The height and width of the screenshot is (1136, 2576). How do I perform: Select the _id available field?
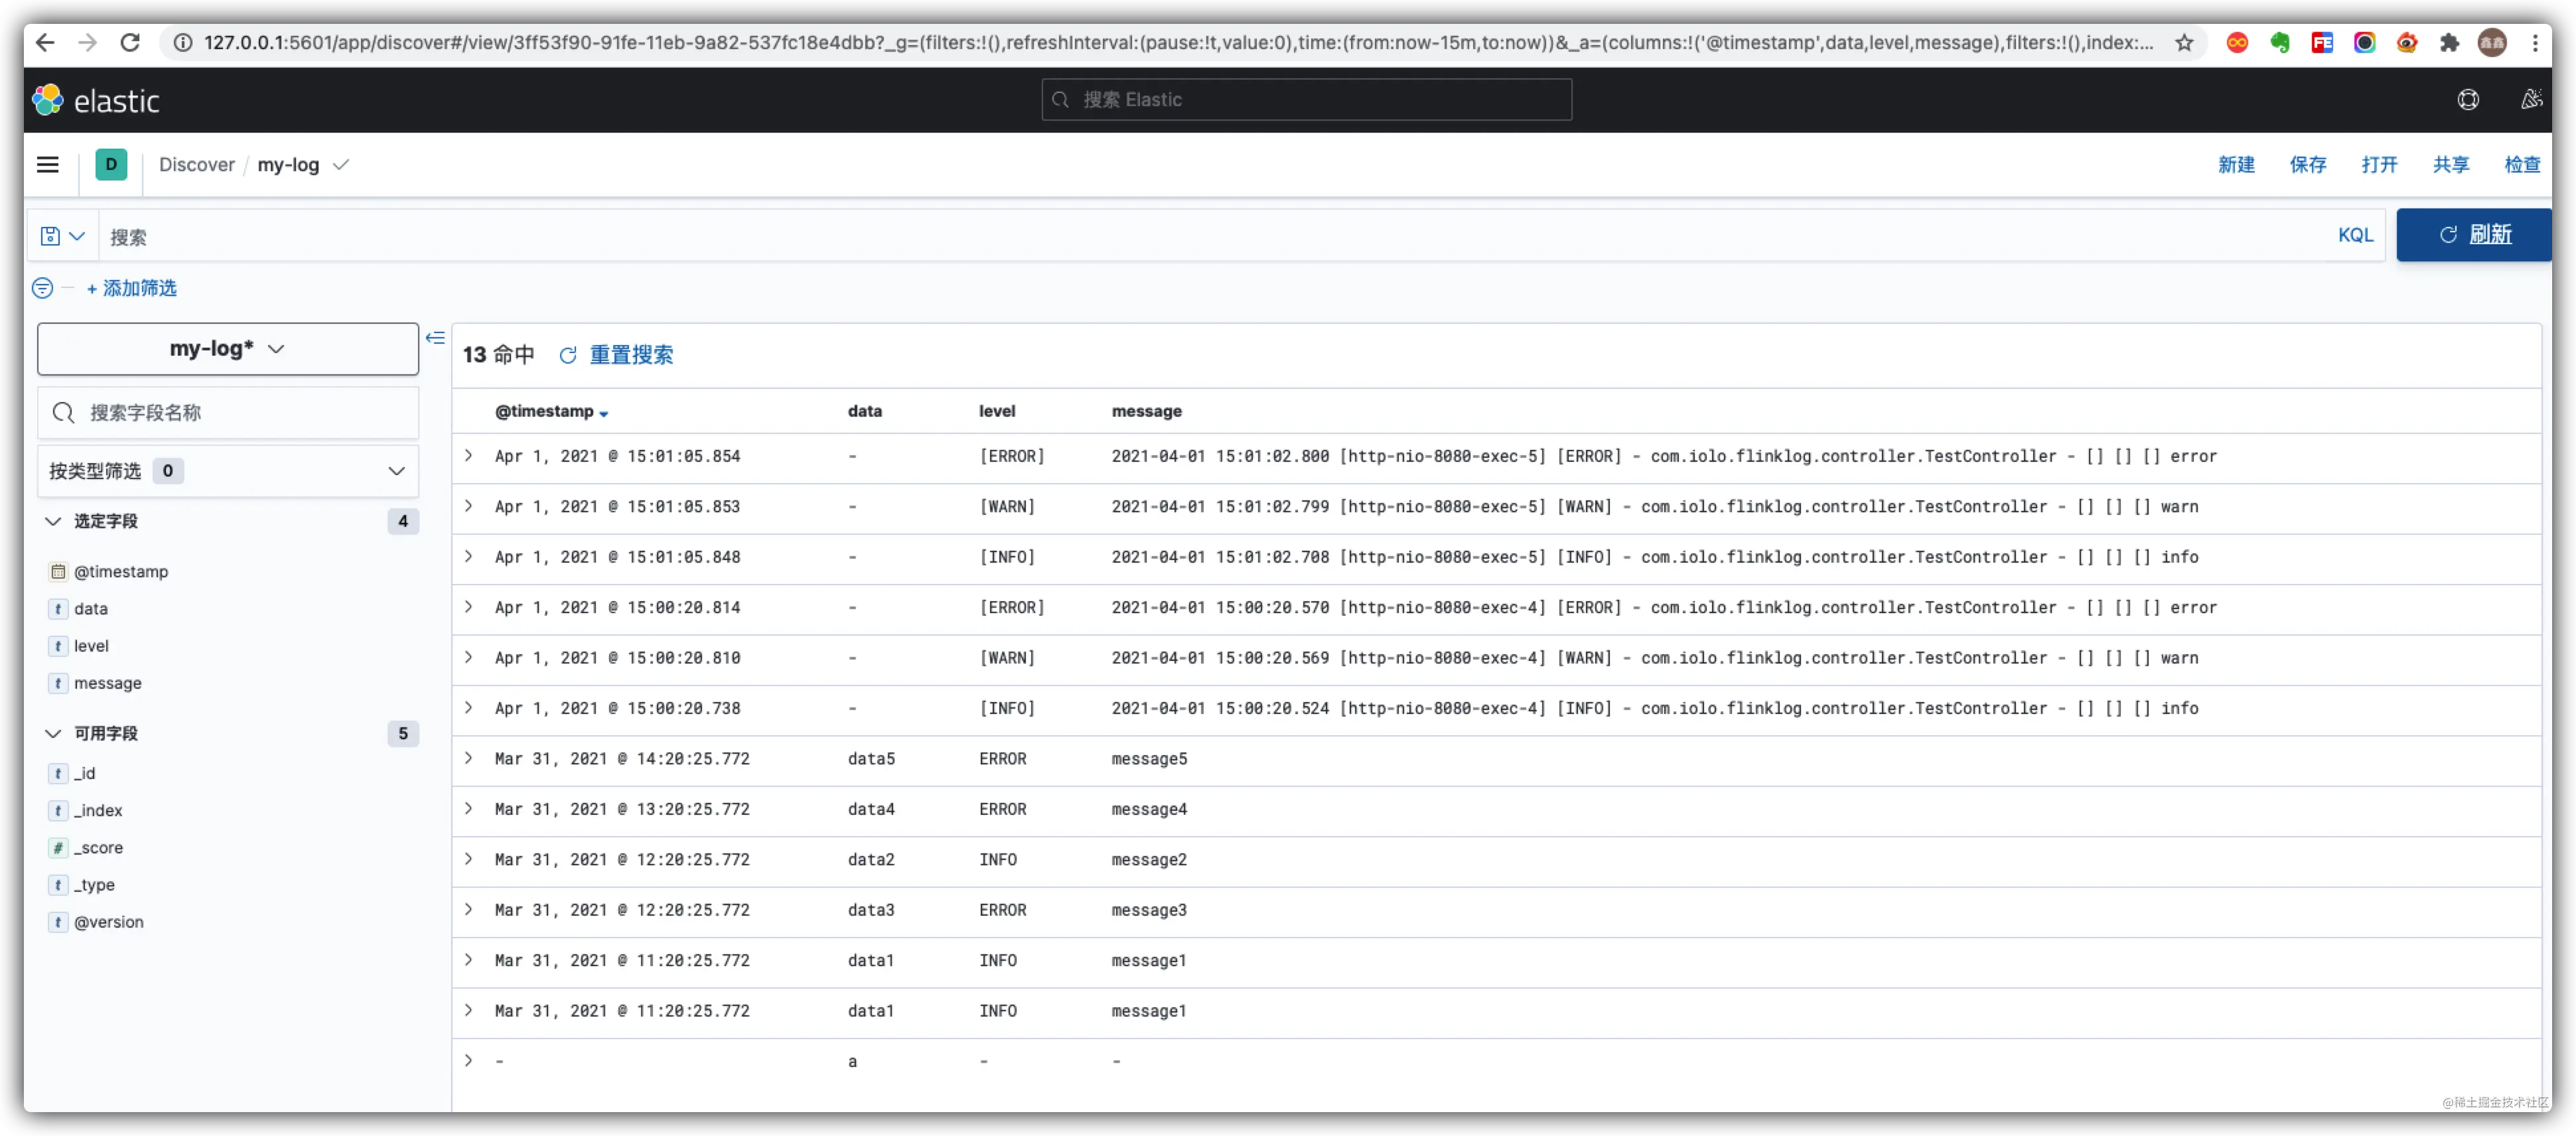tap(85, 773)
